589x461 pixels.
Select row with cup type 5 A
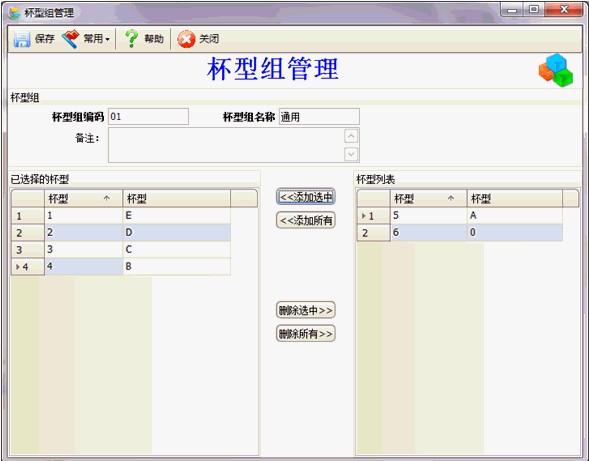(x=460, y=216)
